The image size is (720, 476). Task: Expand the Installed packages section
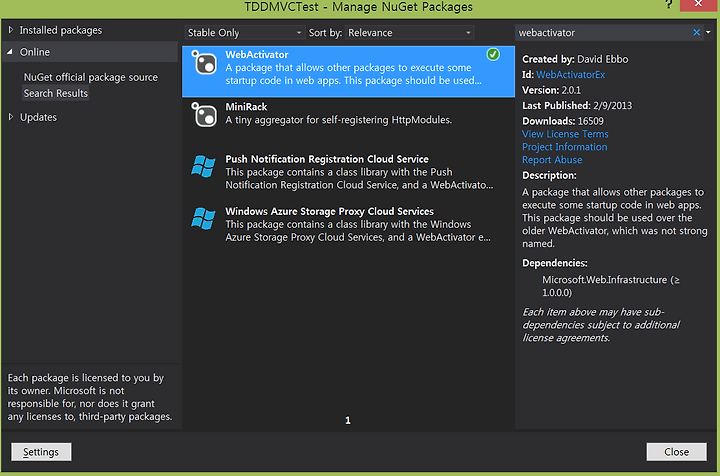coord(11,30)
